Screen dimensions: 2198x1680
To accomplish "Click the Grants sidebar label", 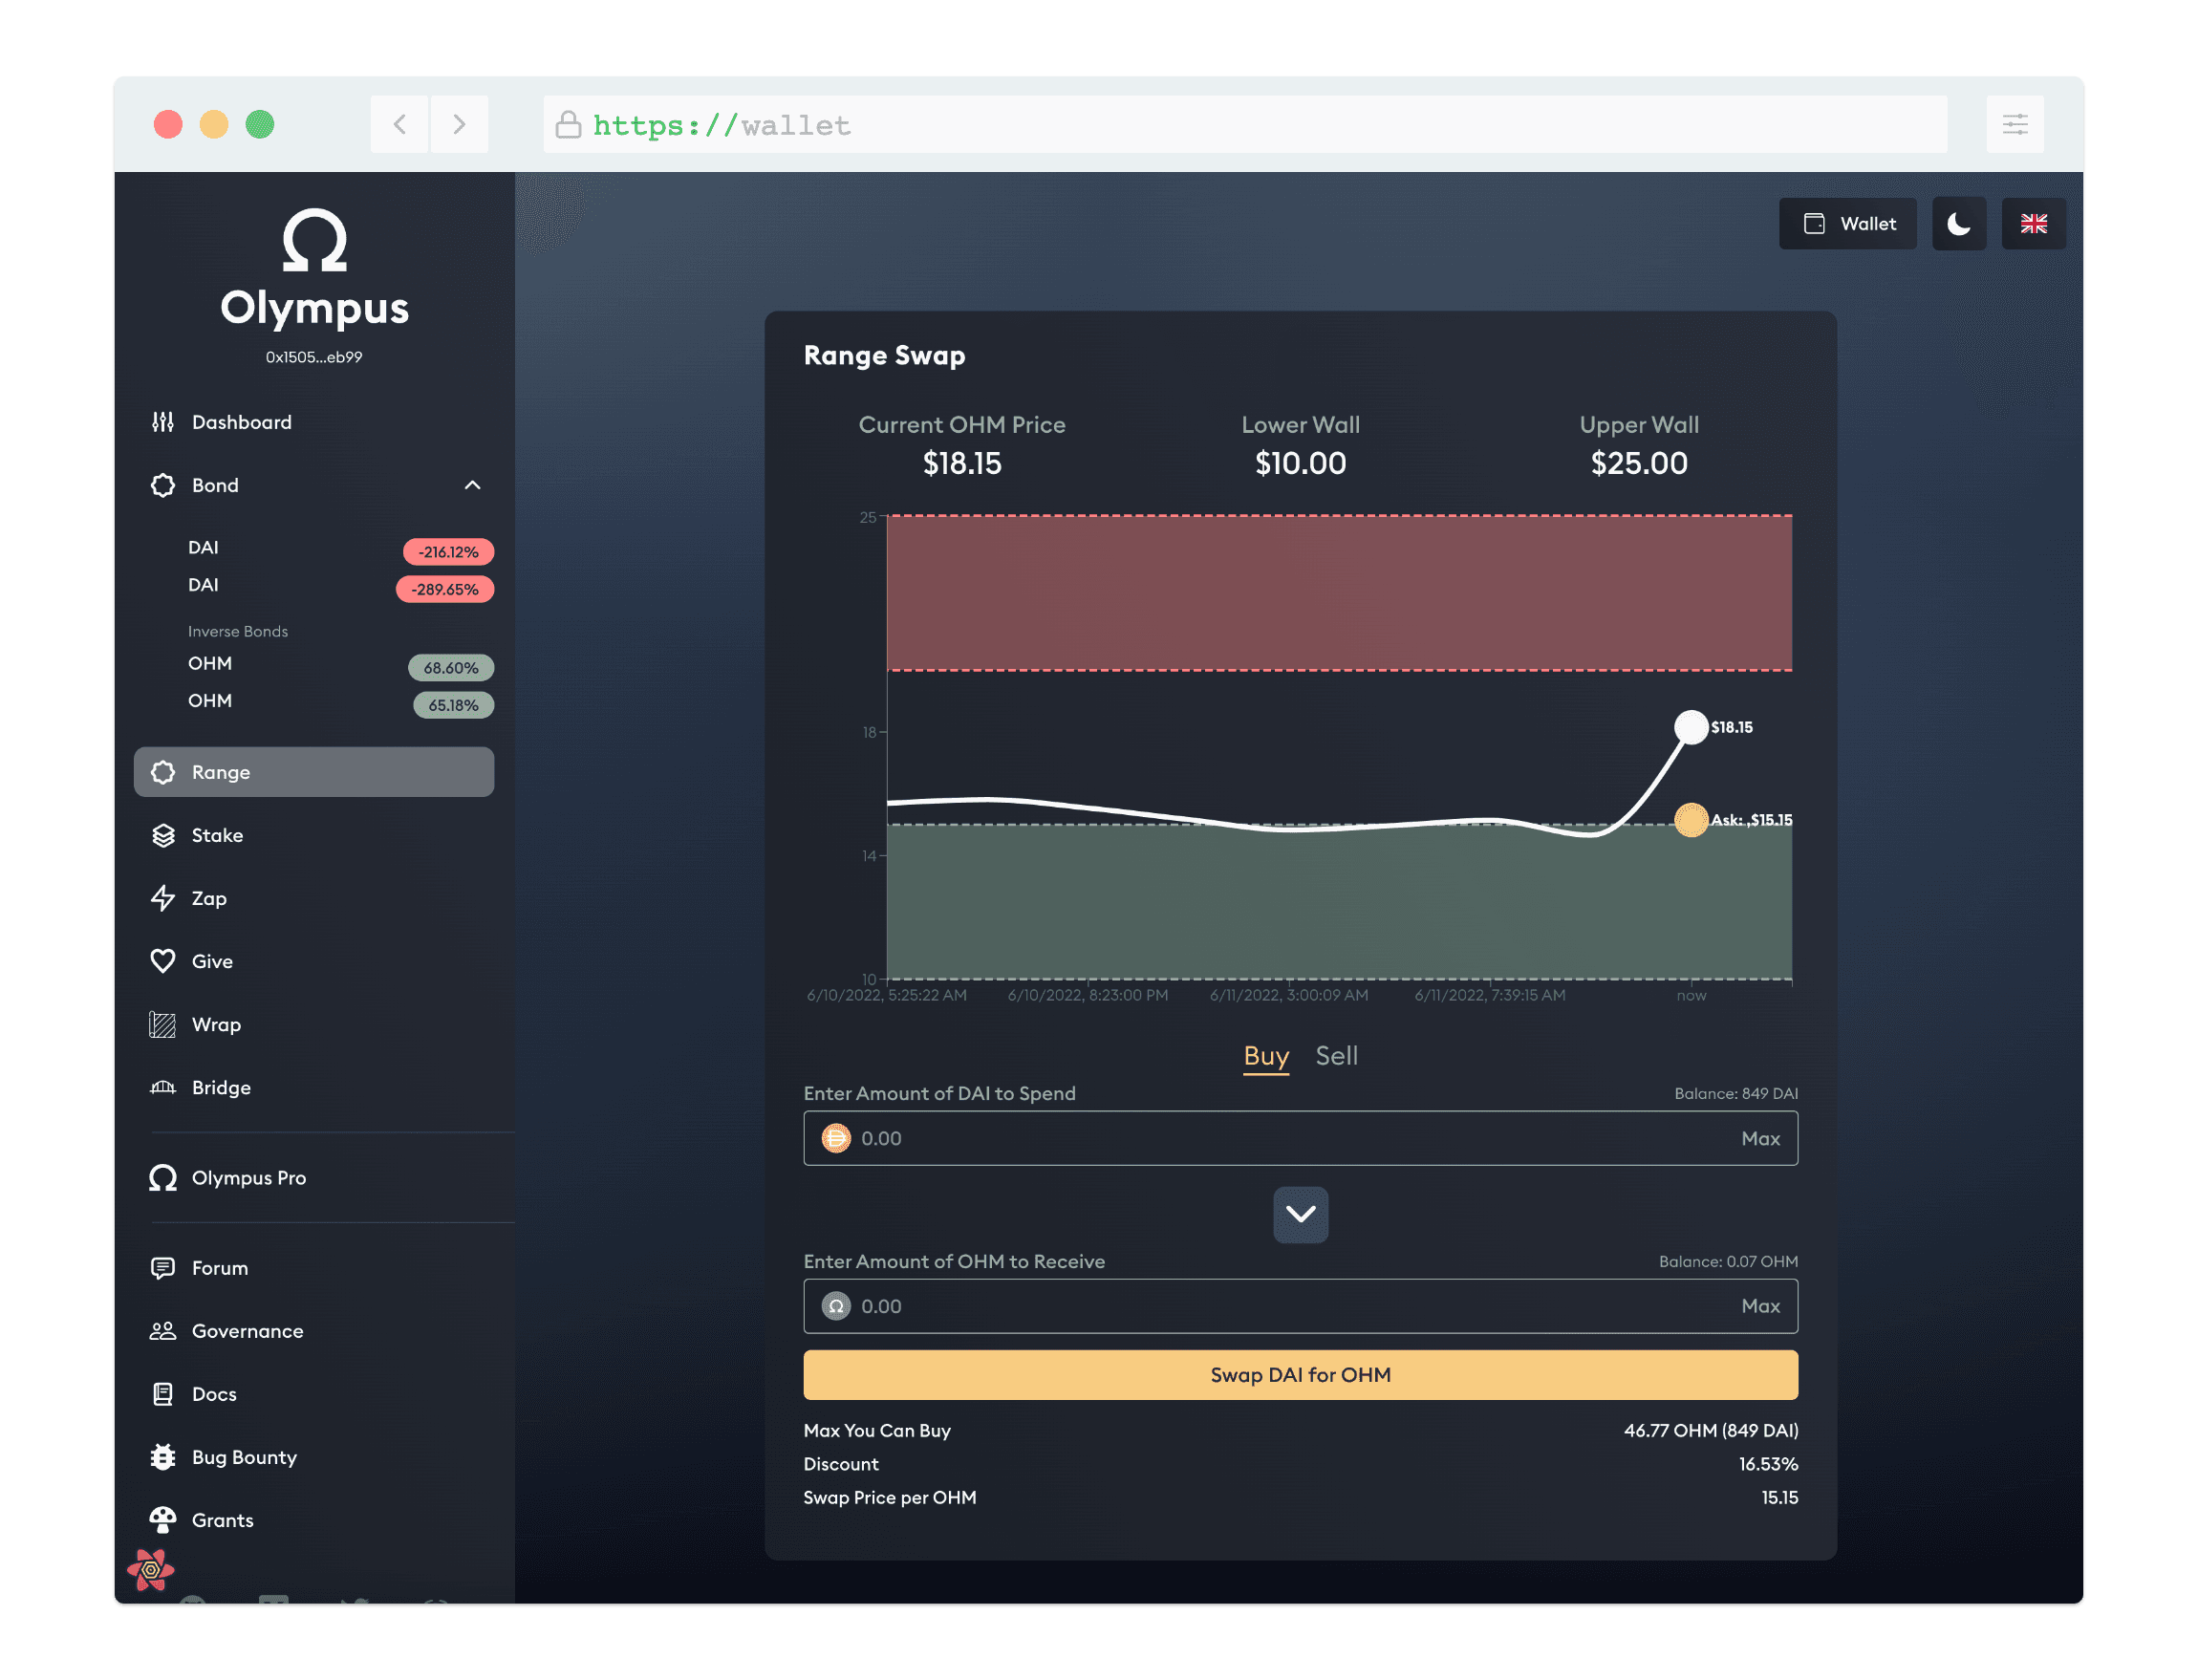I will (222, 1519).
